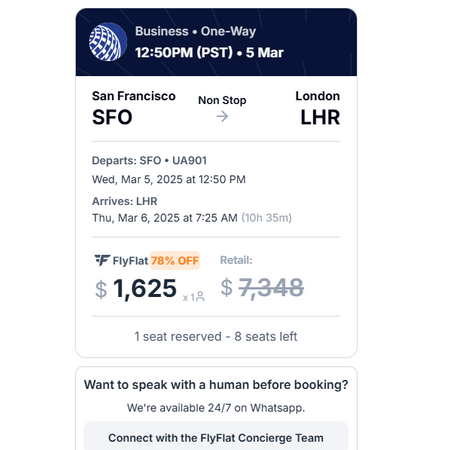Click the Non Stop arrow icon
The width and height of the screenshot is (450, 450).
pos(222,116)
